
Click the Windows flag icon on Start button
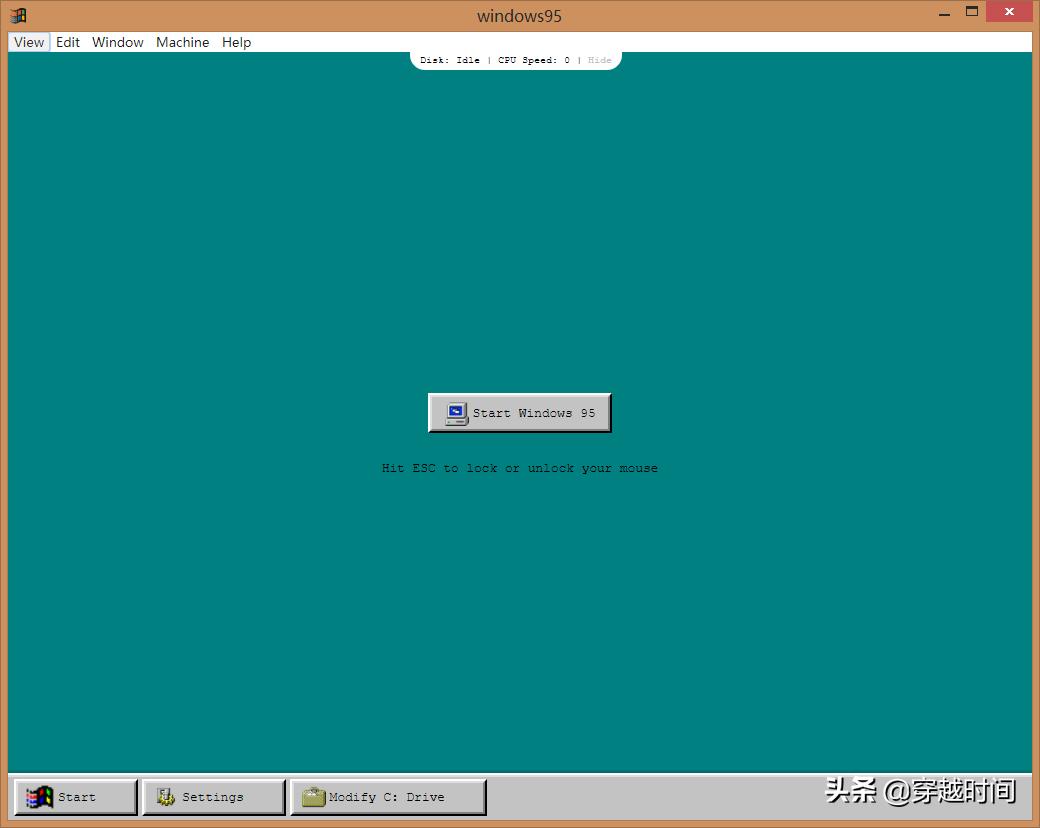coord(39,796)
